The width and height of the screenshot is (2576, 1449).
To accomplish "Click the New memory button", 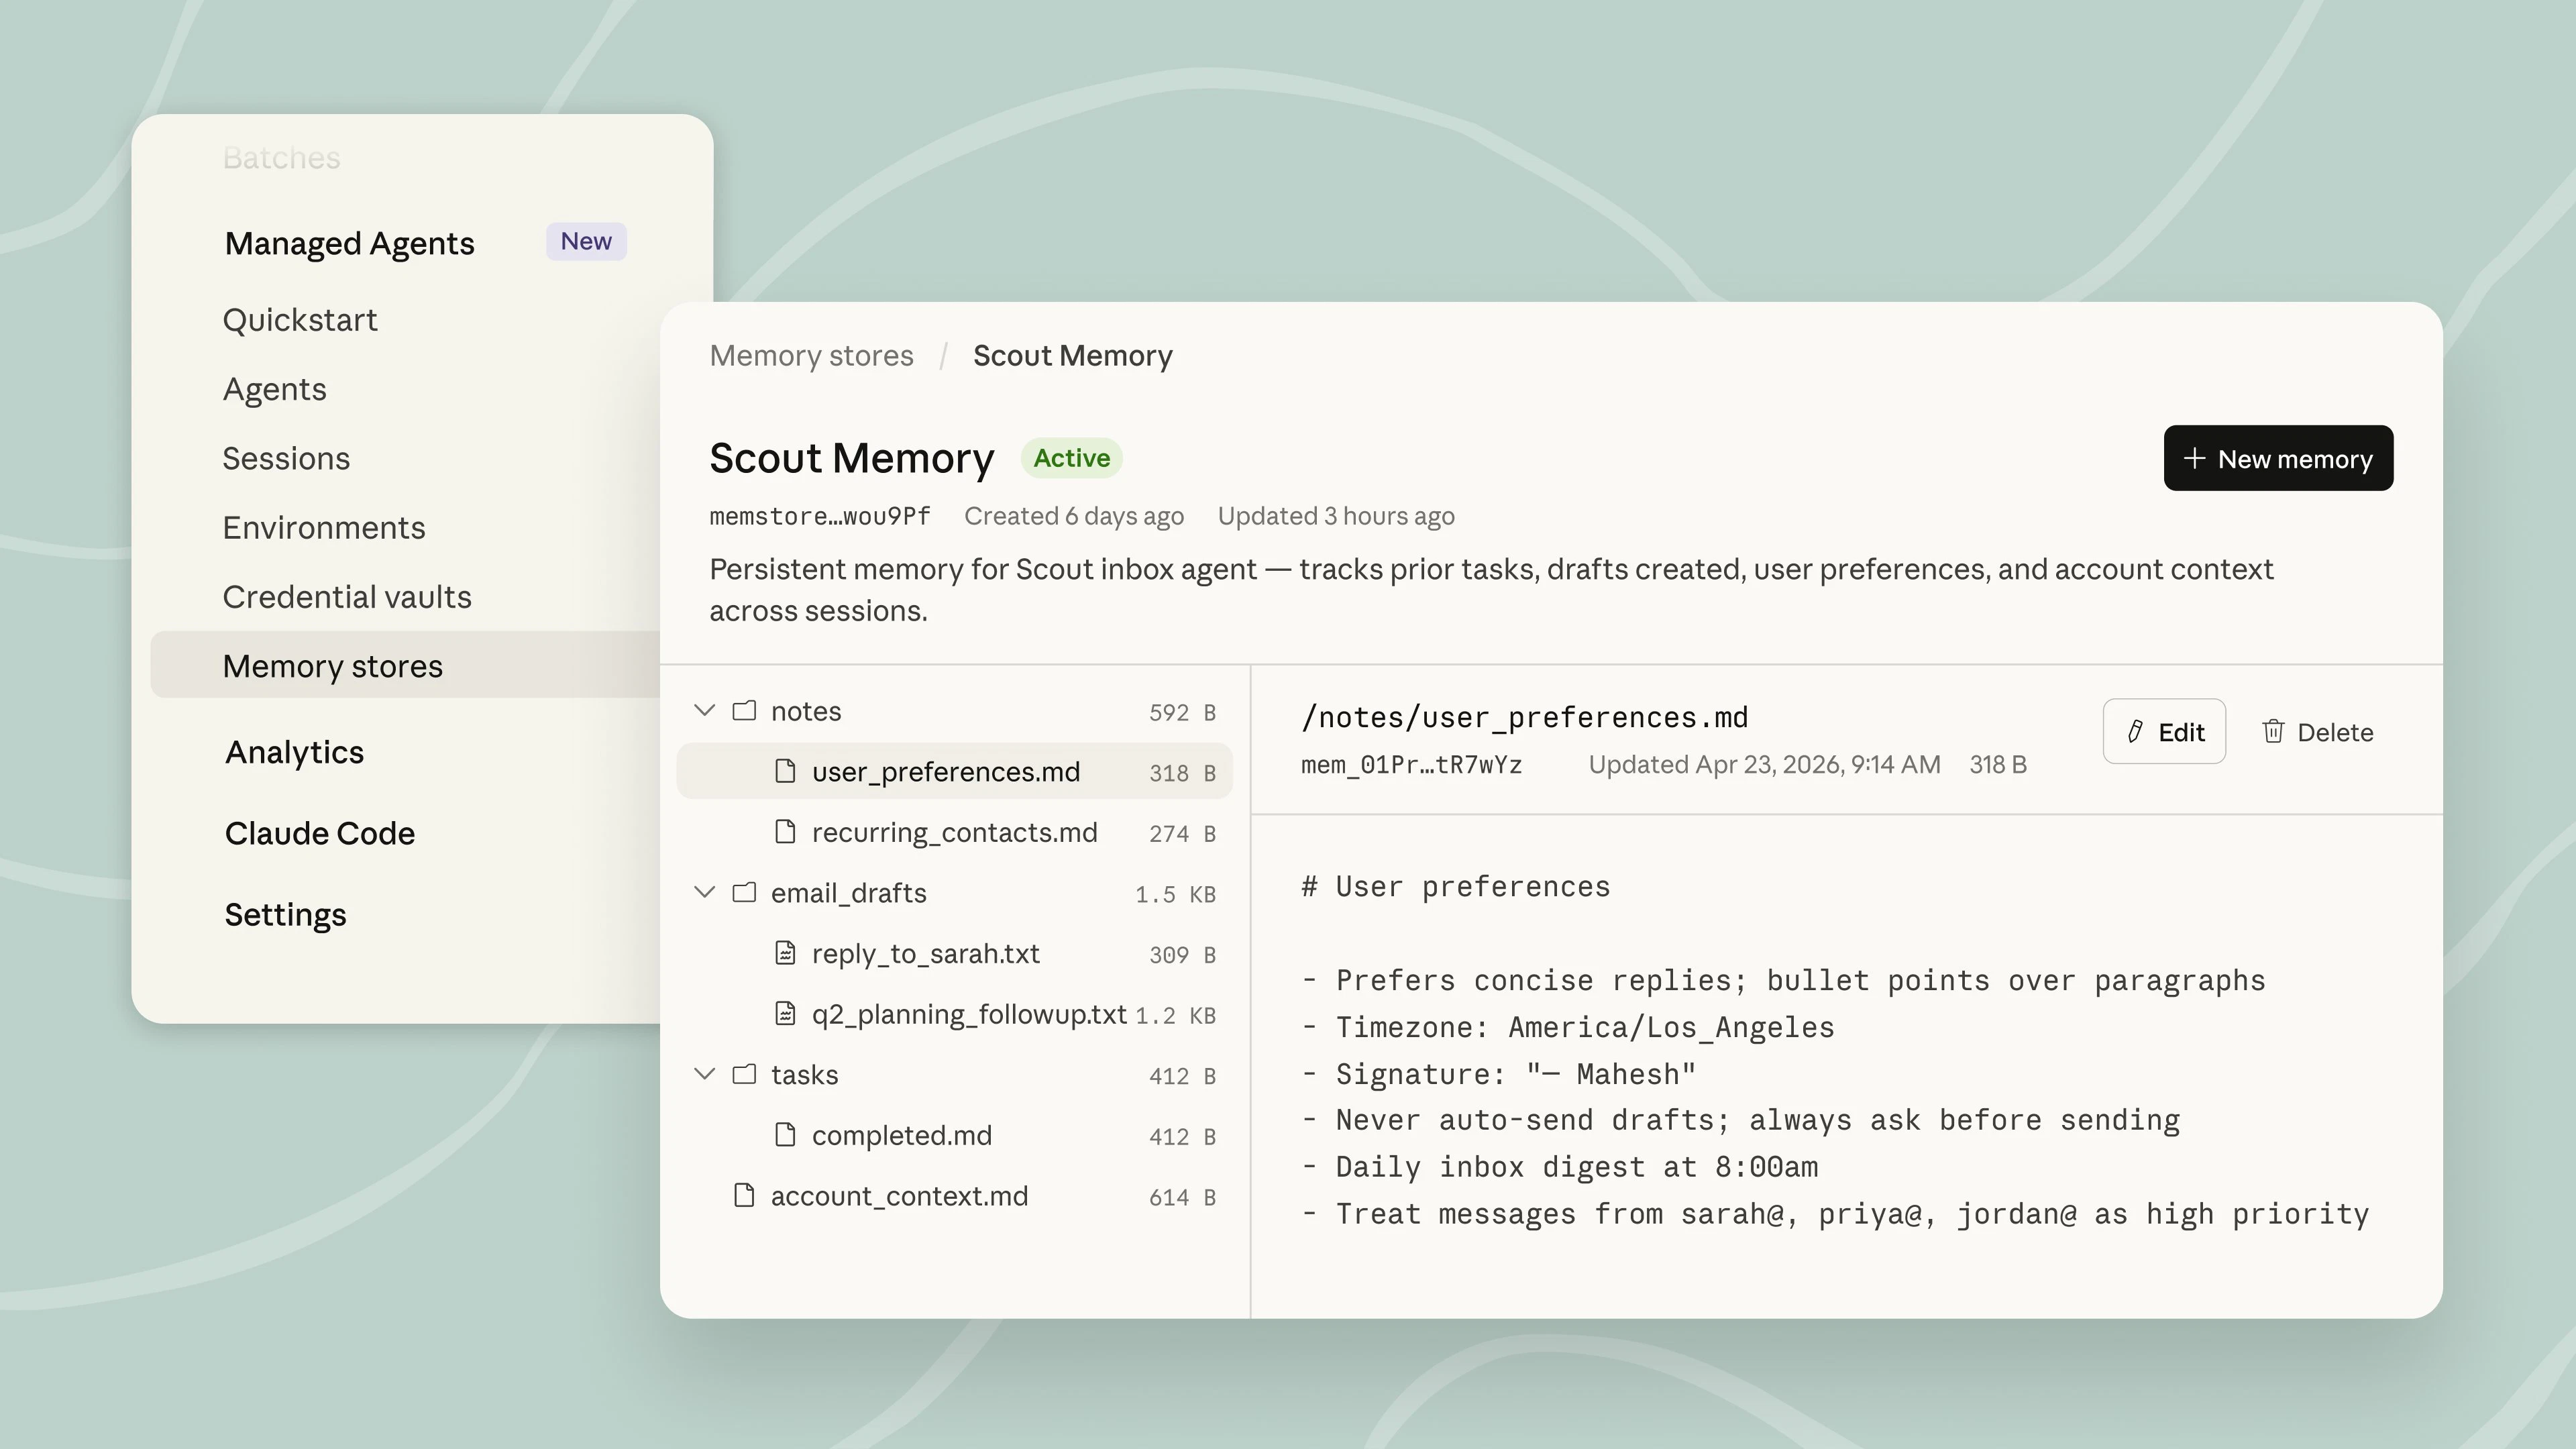I will pyautogui.click(x=2278, y=458).
